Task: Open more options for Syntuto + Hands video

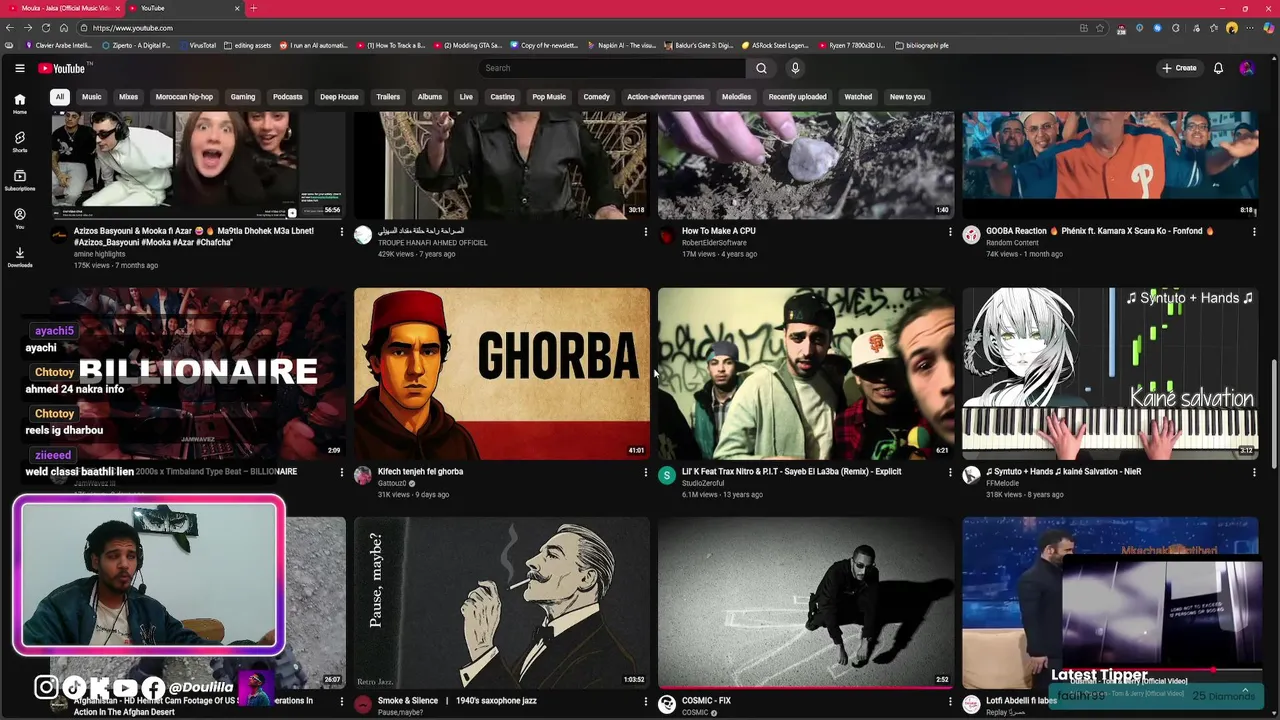Action: [1254, 472]
